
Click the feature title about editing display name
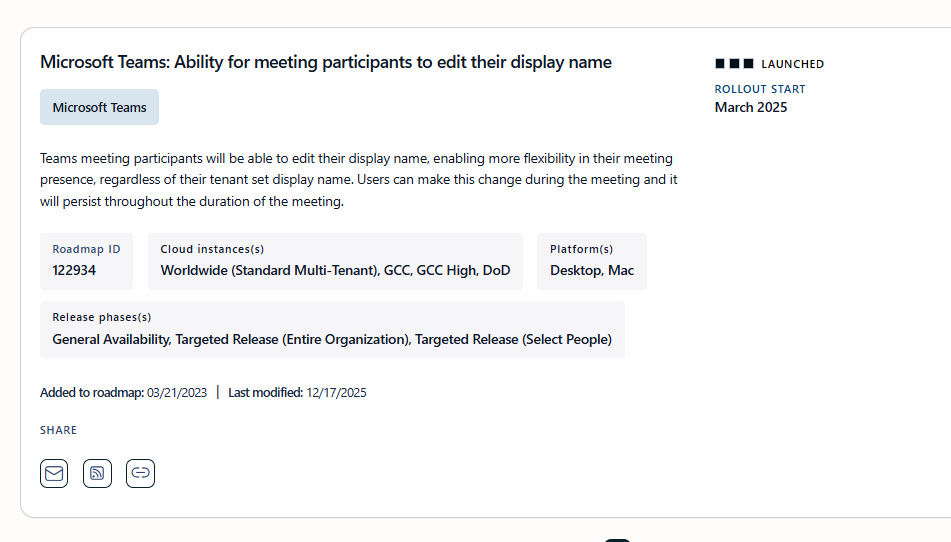pyautogui.click(x=325, y=62)
